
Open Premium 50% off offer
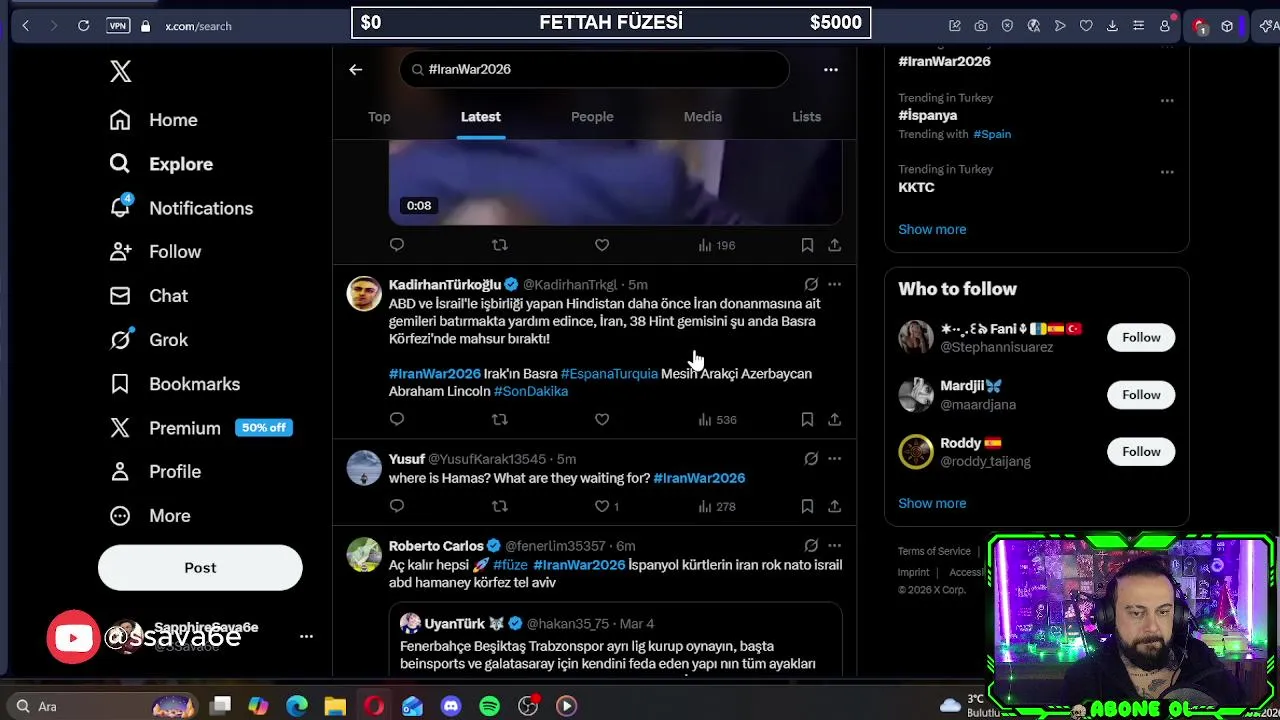tap(200, 428)
